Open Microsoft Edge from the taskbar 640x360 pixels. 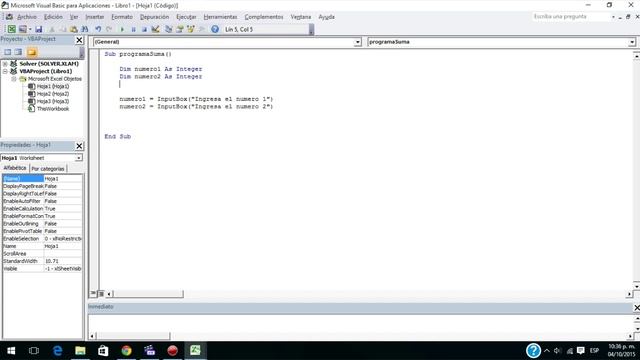coord(58,351)
